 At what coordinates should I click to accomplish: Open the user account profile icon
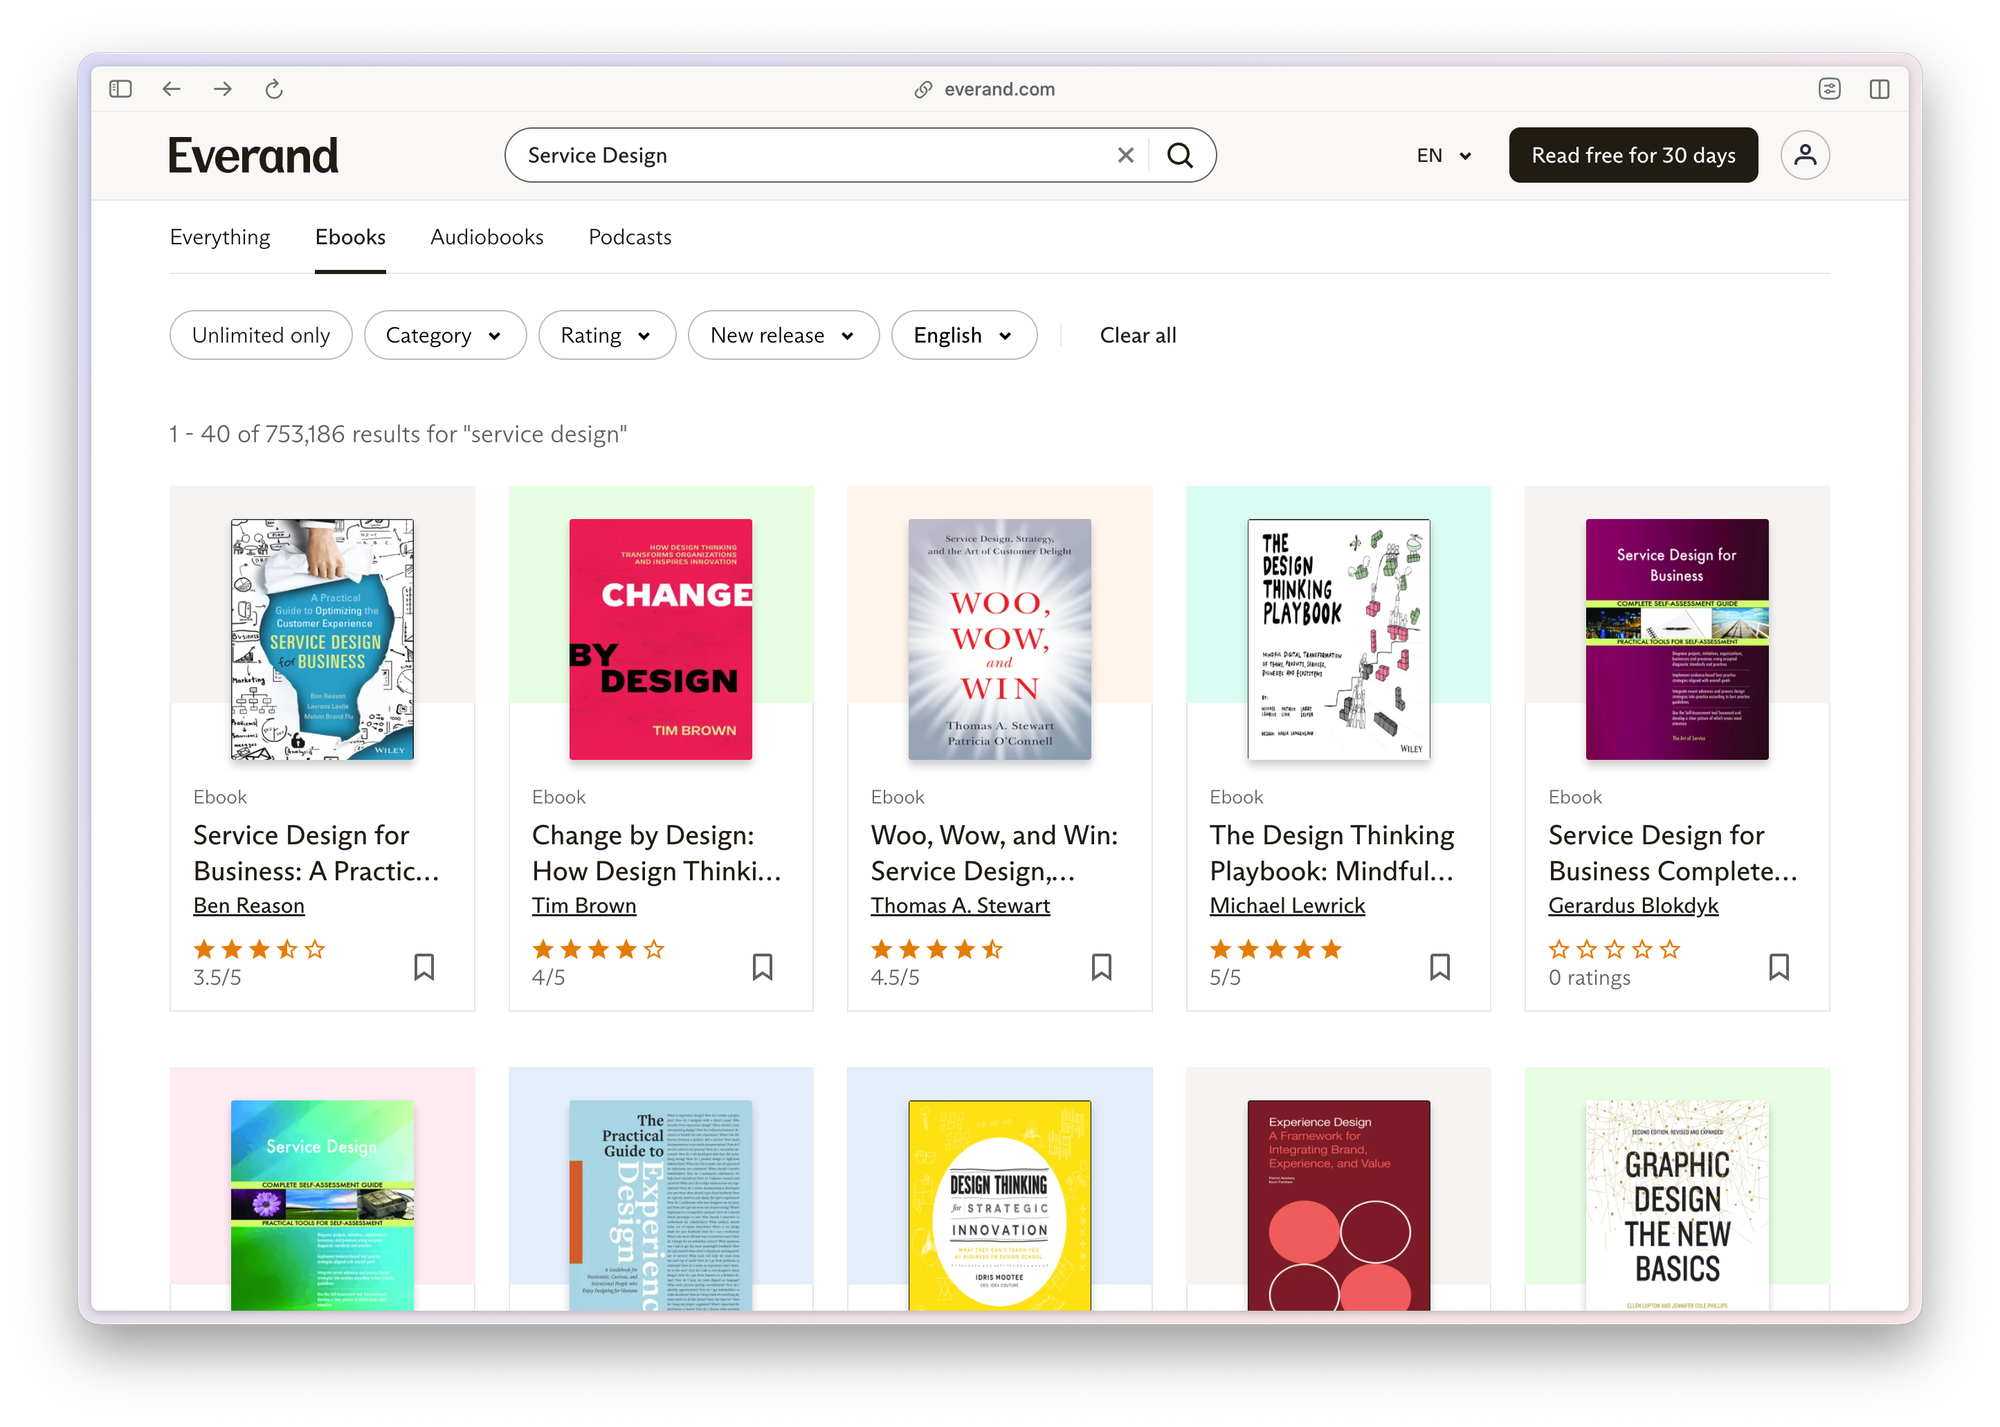click(1805, 155)
